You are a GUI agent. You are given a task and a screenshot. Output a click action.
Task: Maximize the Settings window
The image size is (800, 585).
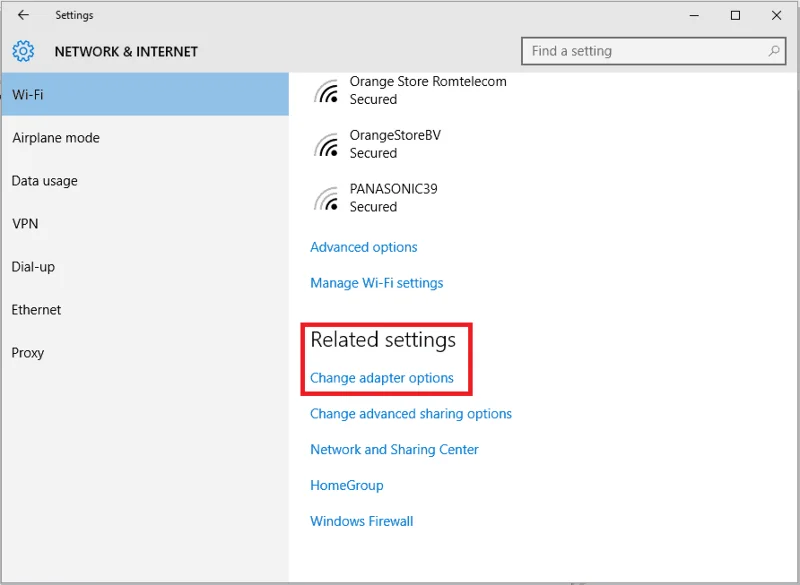[x=735, y=15]
